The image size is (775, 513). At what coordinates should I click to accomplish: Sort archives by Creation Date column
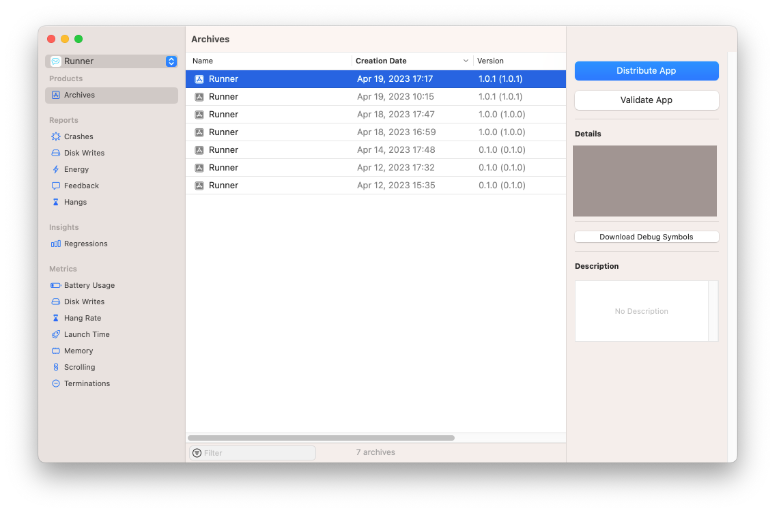(x=380, y=61)
